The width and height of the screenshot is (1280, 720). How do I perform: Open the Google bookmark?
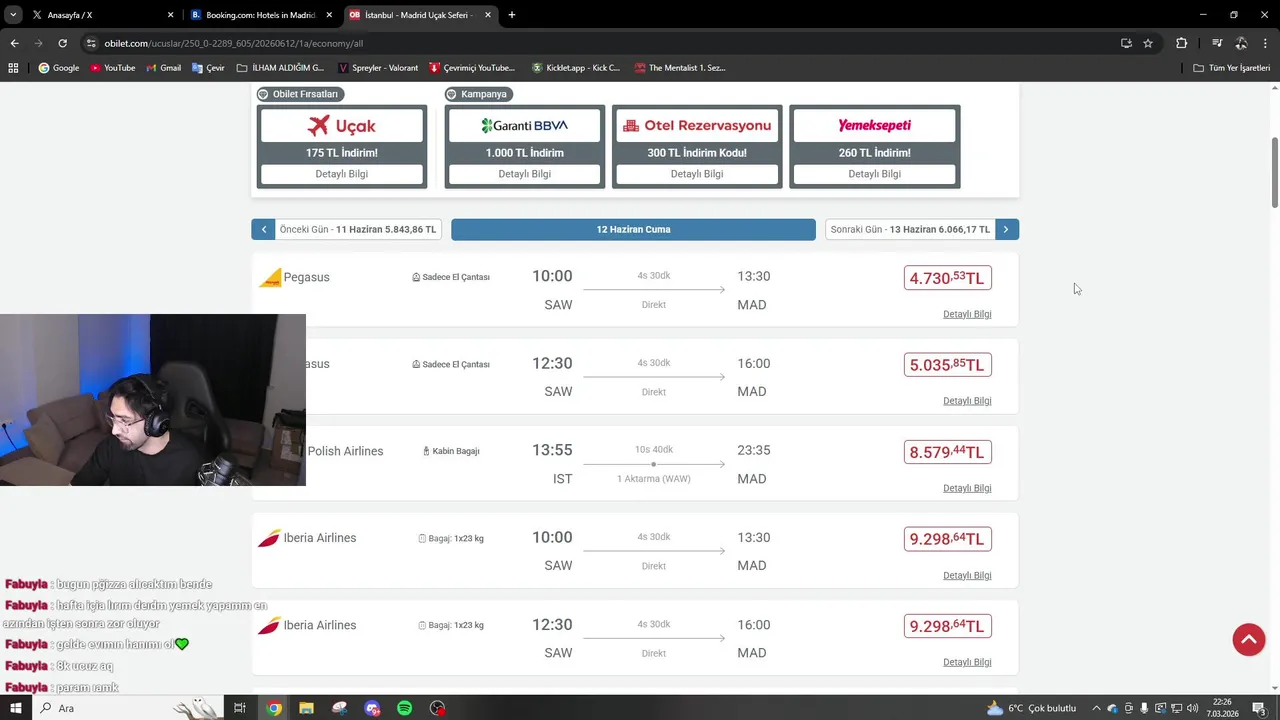click(59, 68)
